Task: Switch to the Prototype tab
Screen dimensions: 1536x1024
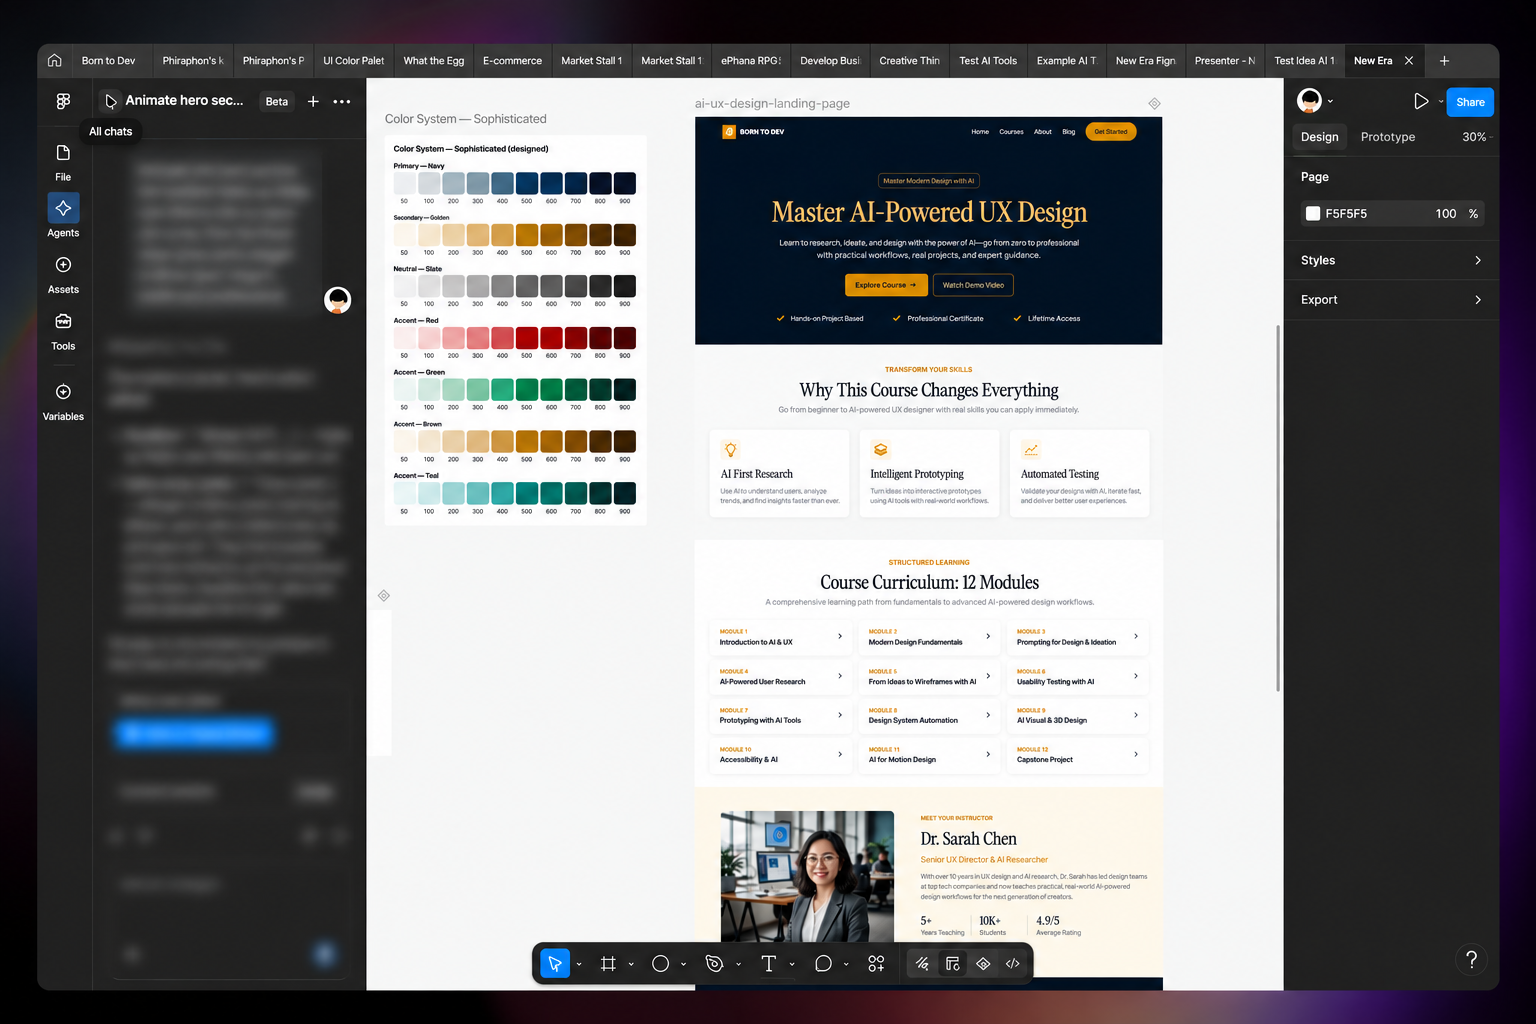Action: 1387,137
